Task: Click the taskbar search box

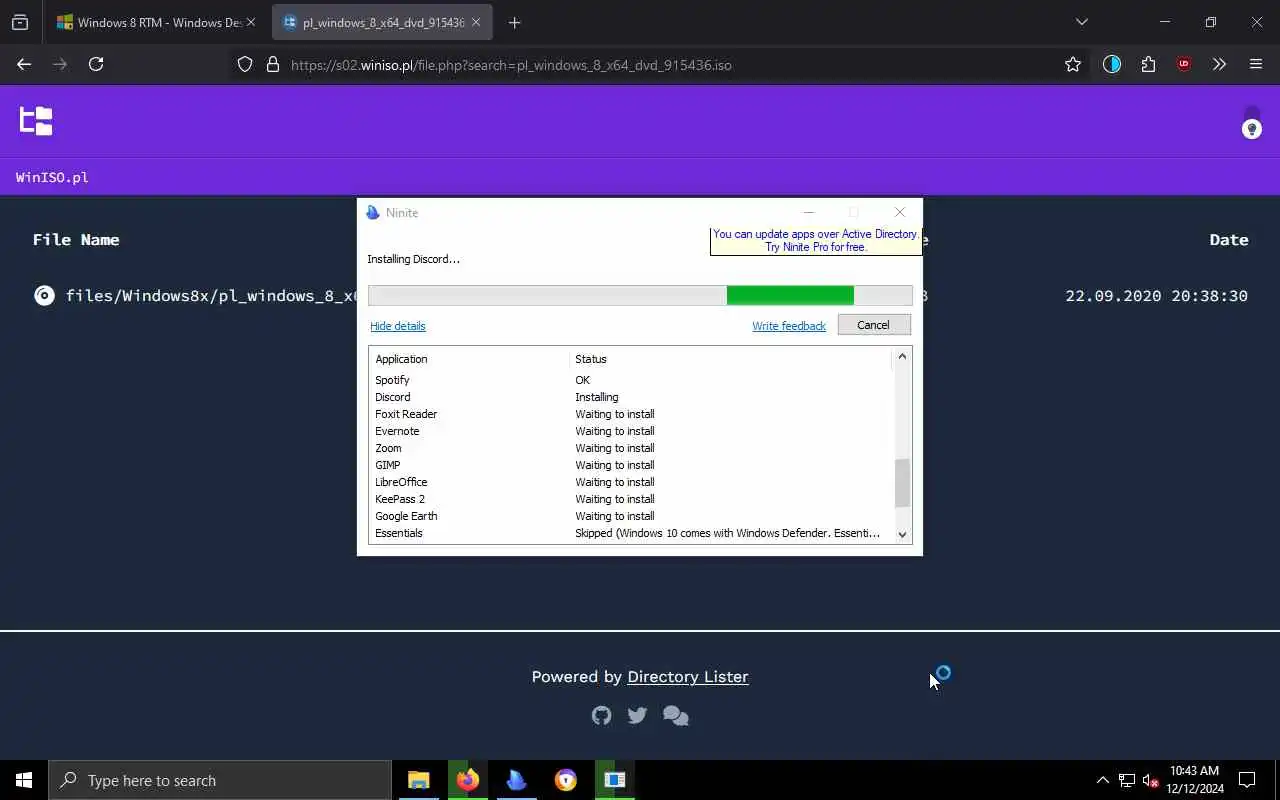Action: 220,780
